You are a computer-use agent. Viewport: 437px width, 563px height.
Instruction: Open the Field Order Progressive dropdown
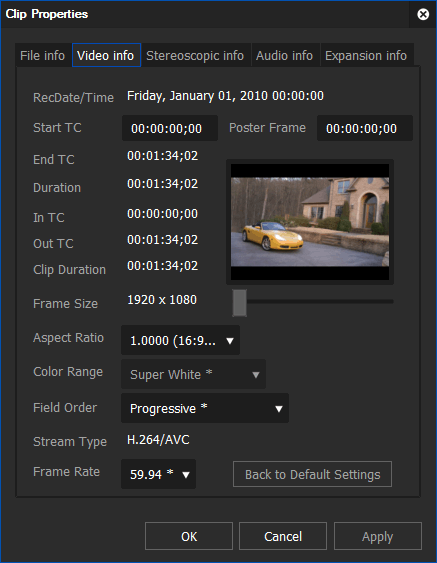tap(205, 408)
